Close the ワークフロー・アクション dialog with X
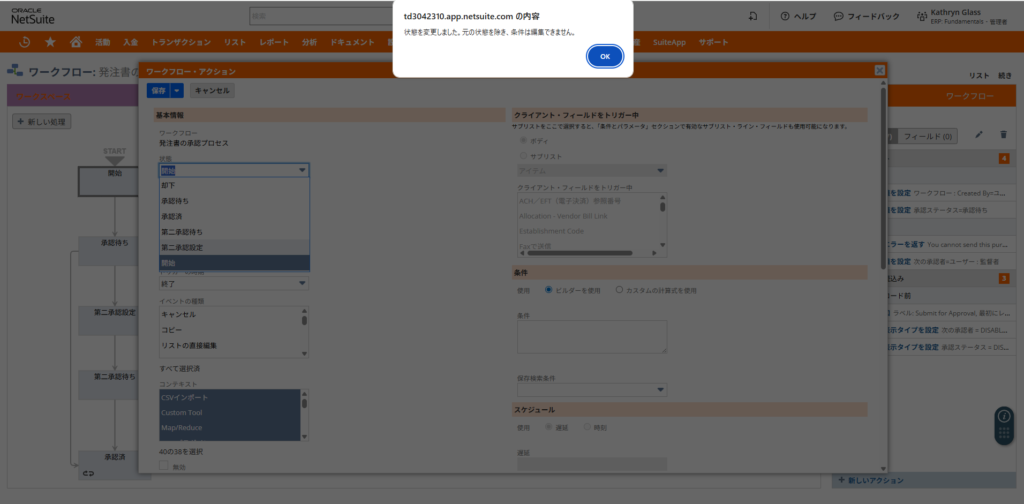The width and height of the screenshot is (1024, 504). click(x=879, y=70)
